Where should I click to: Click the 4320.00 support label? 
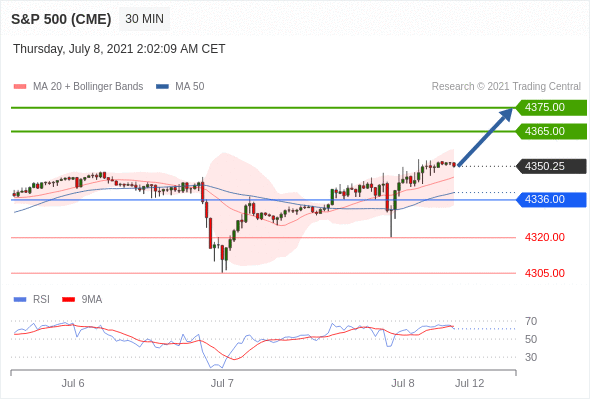point(545,237)
